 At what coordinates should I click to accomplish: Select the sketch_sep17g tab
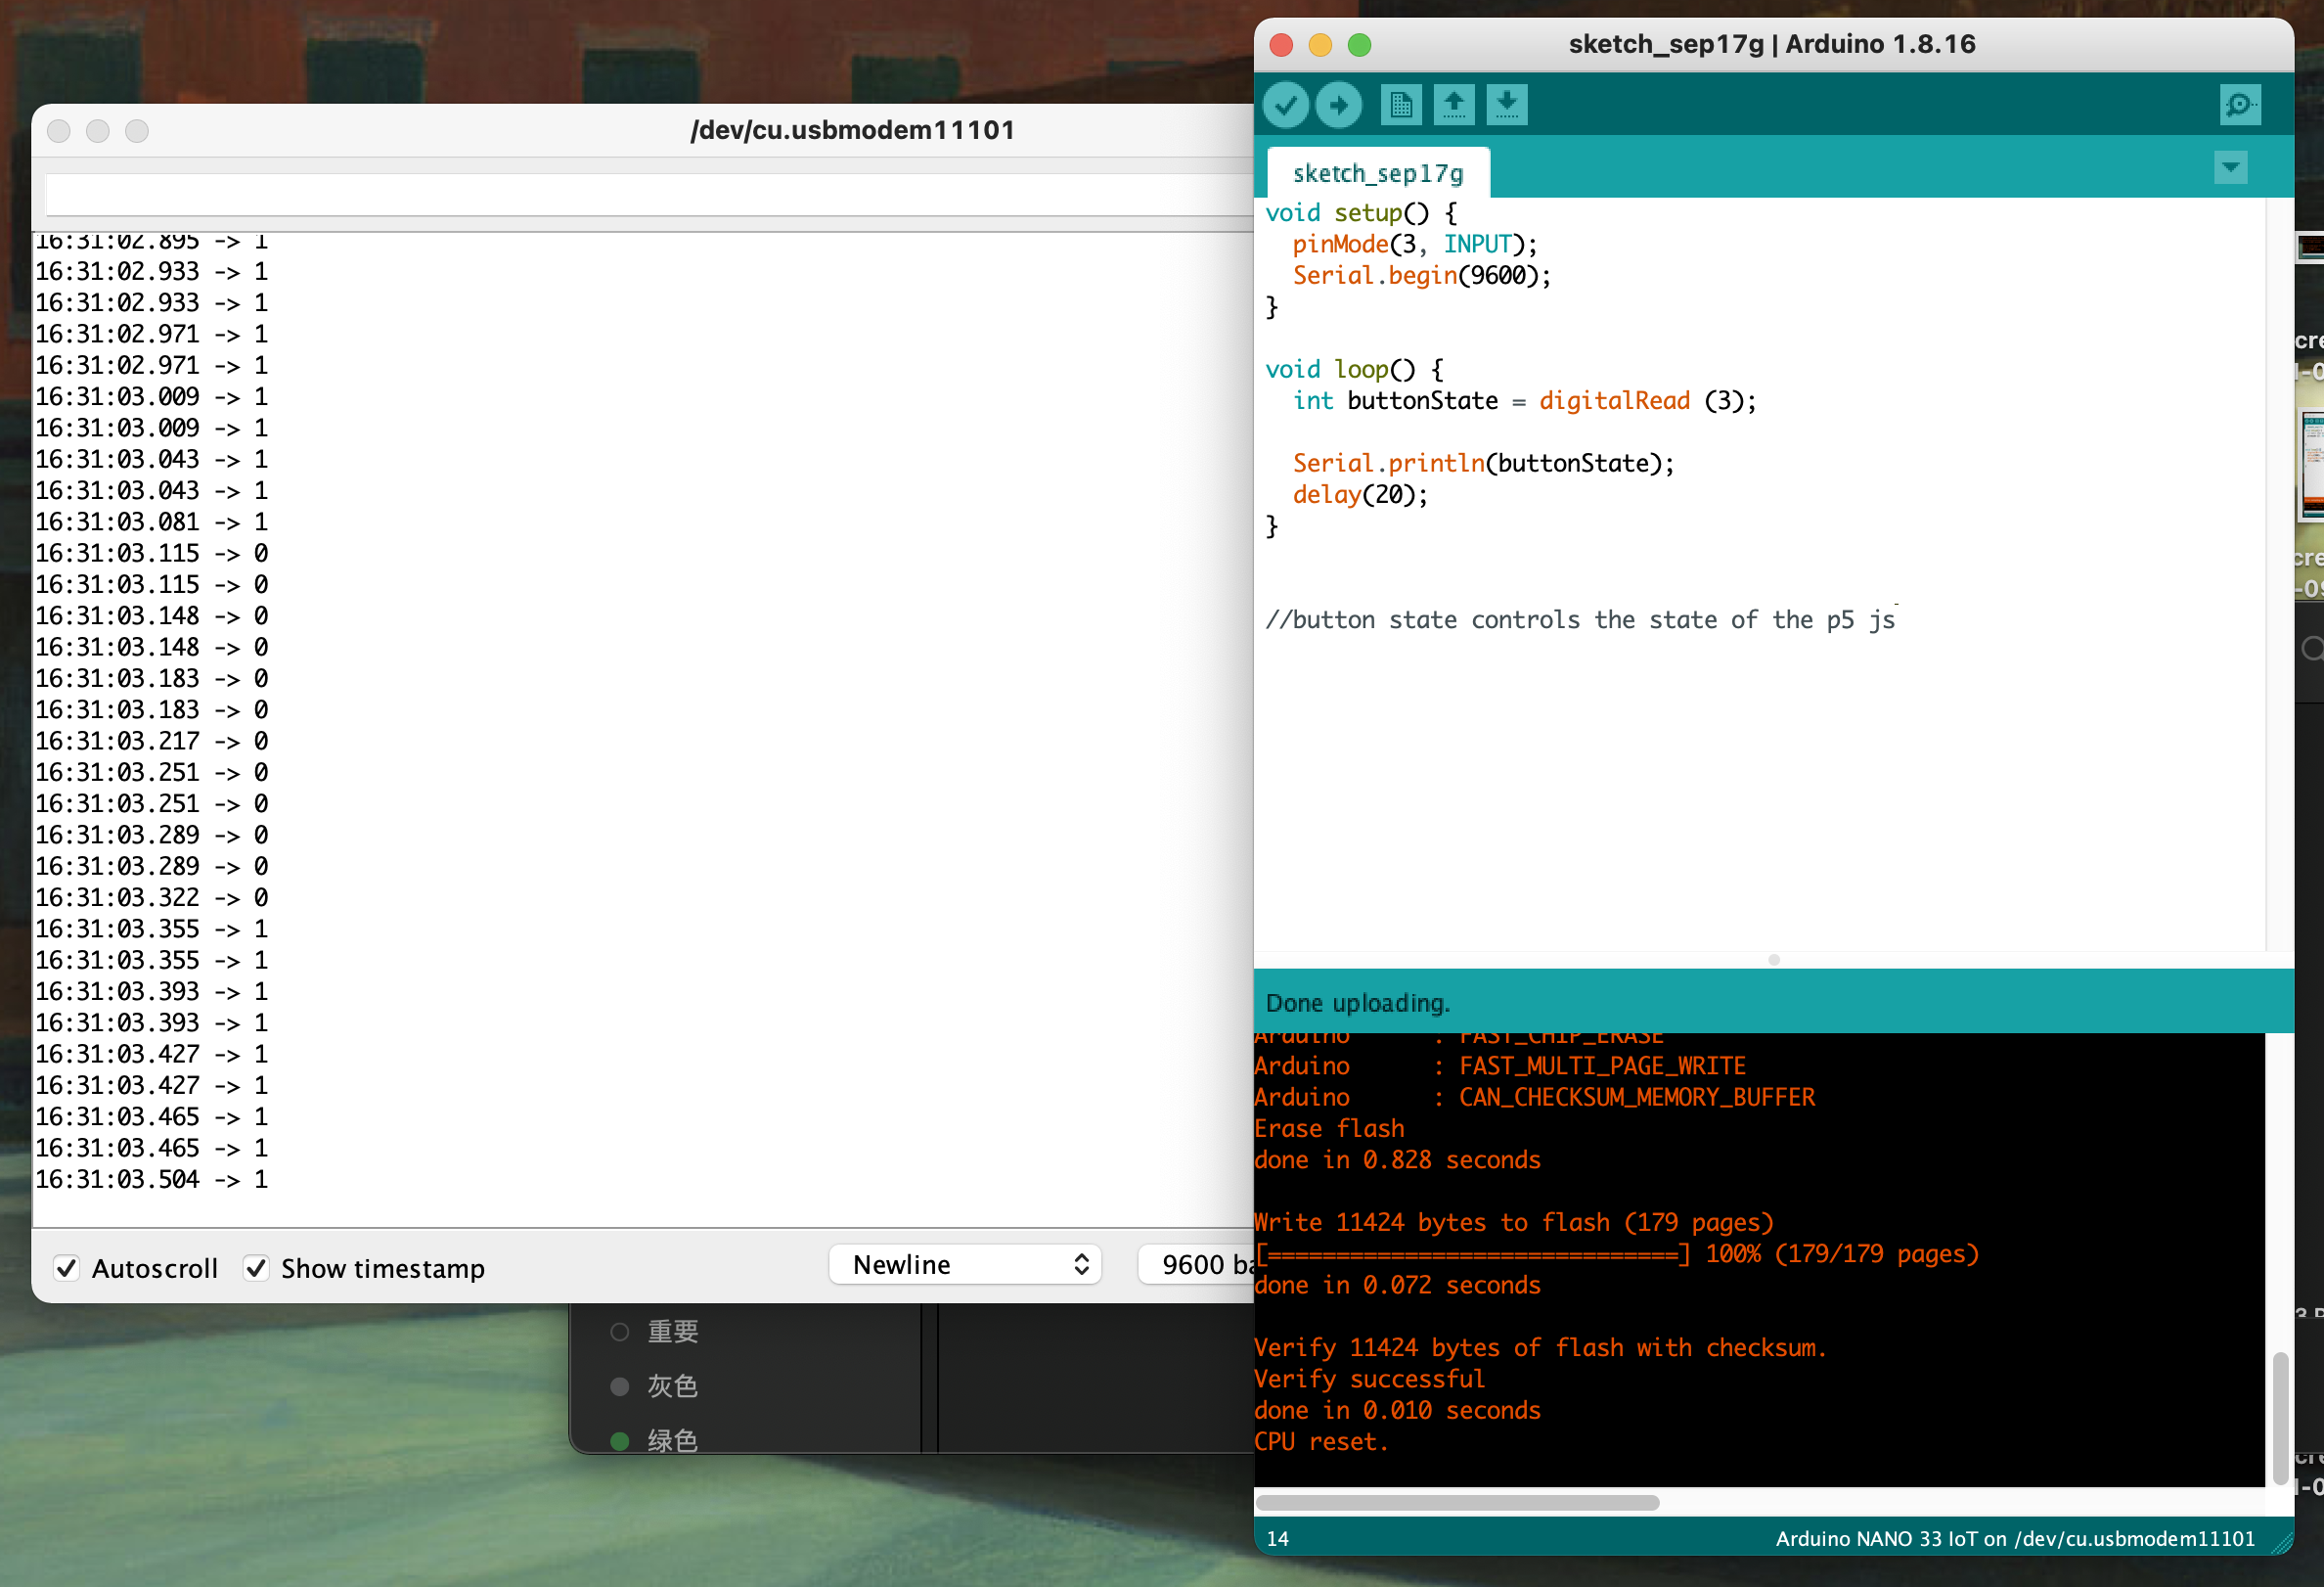(x=1378, y=174)
